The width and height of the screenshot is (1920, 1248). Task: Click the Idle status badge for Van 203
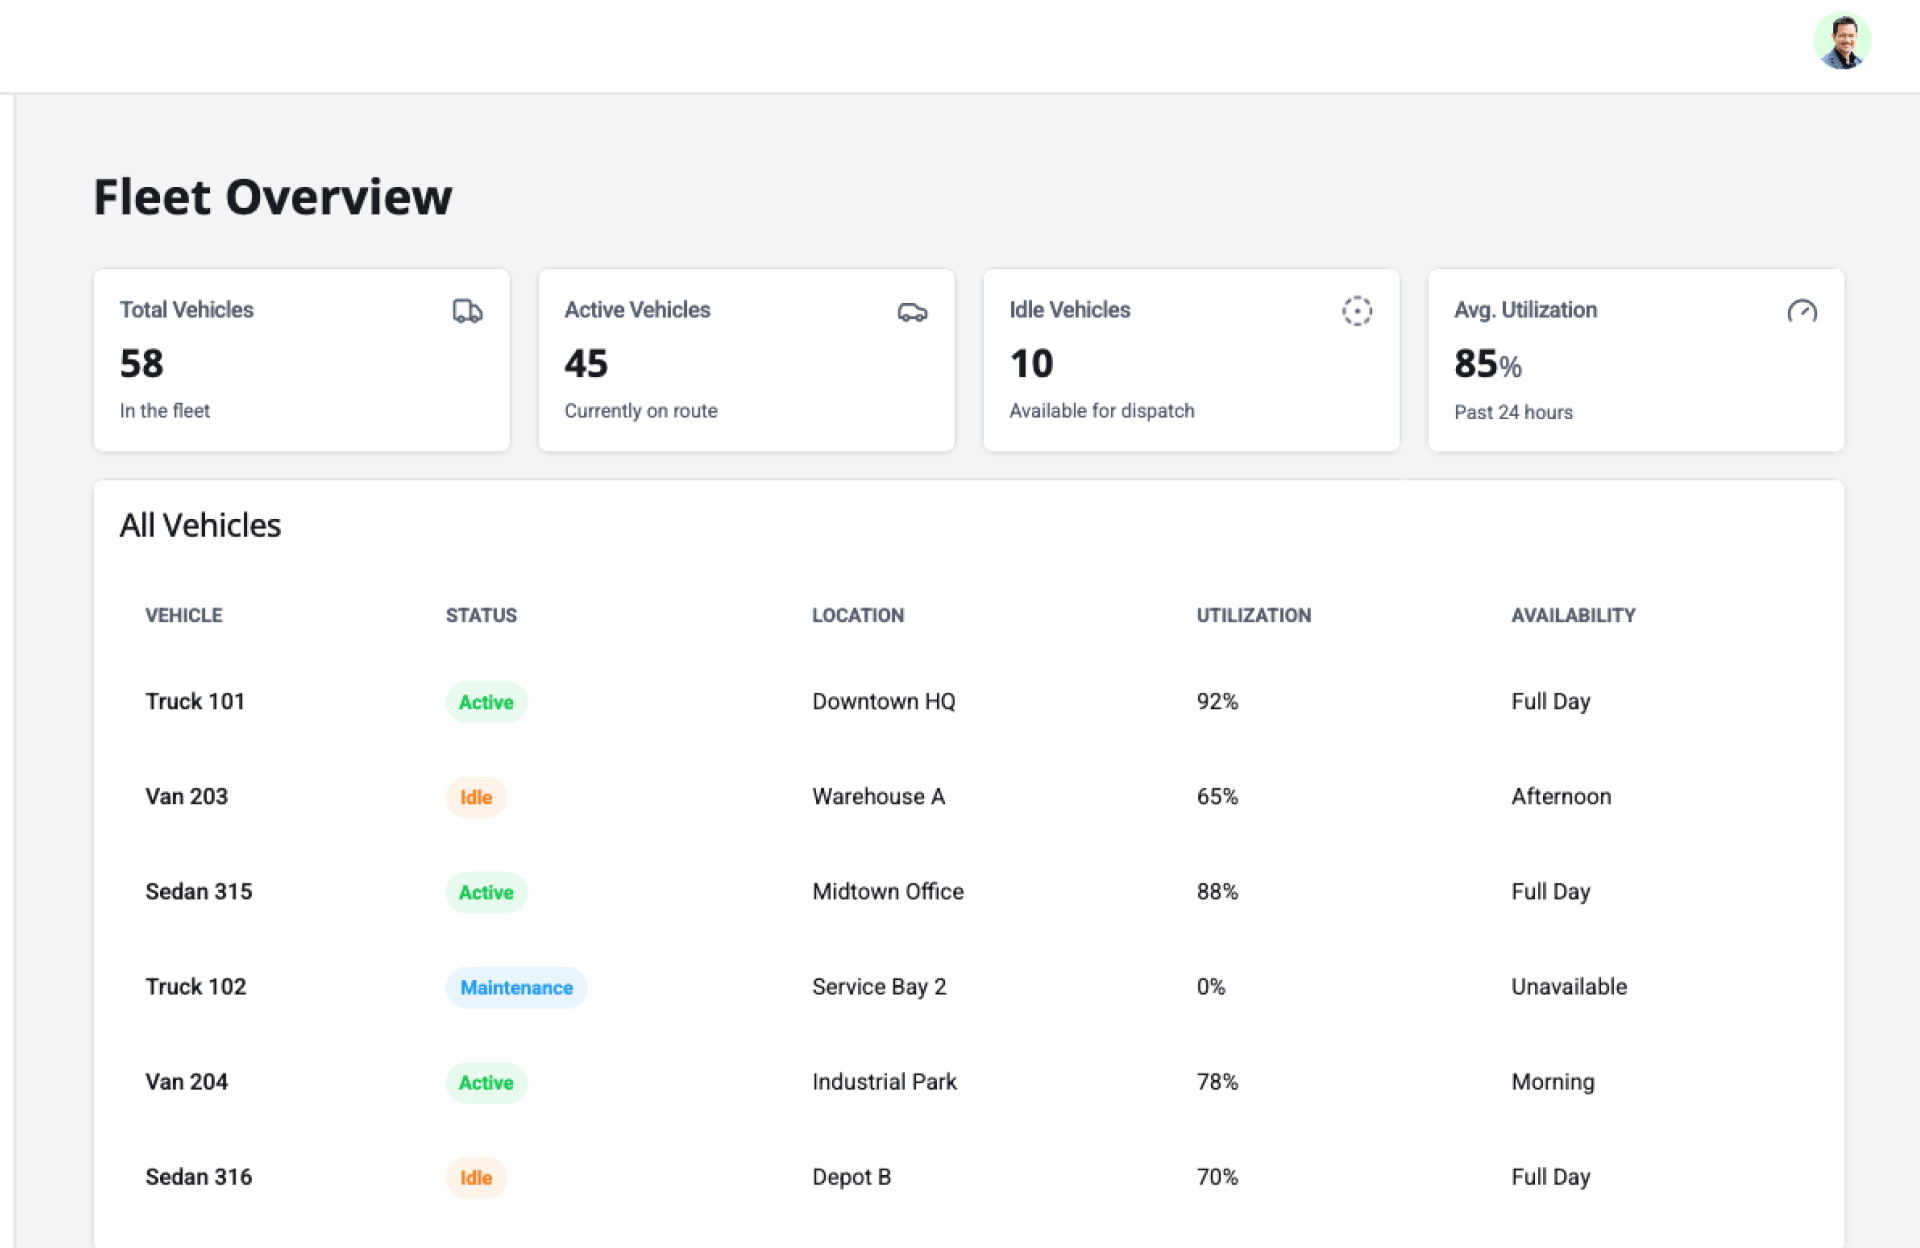476,797
